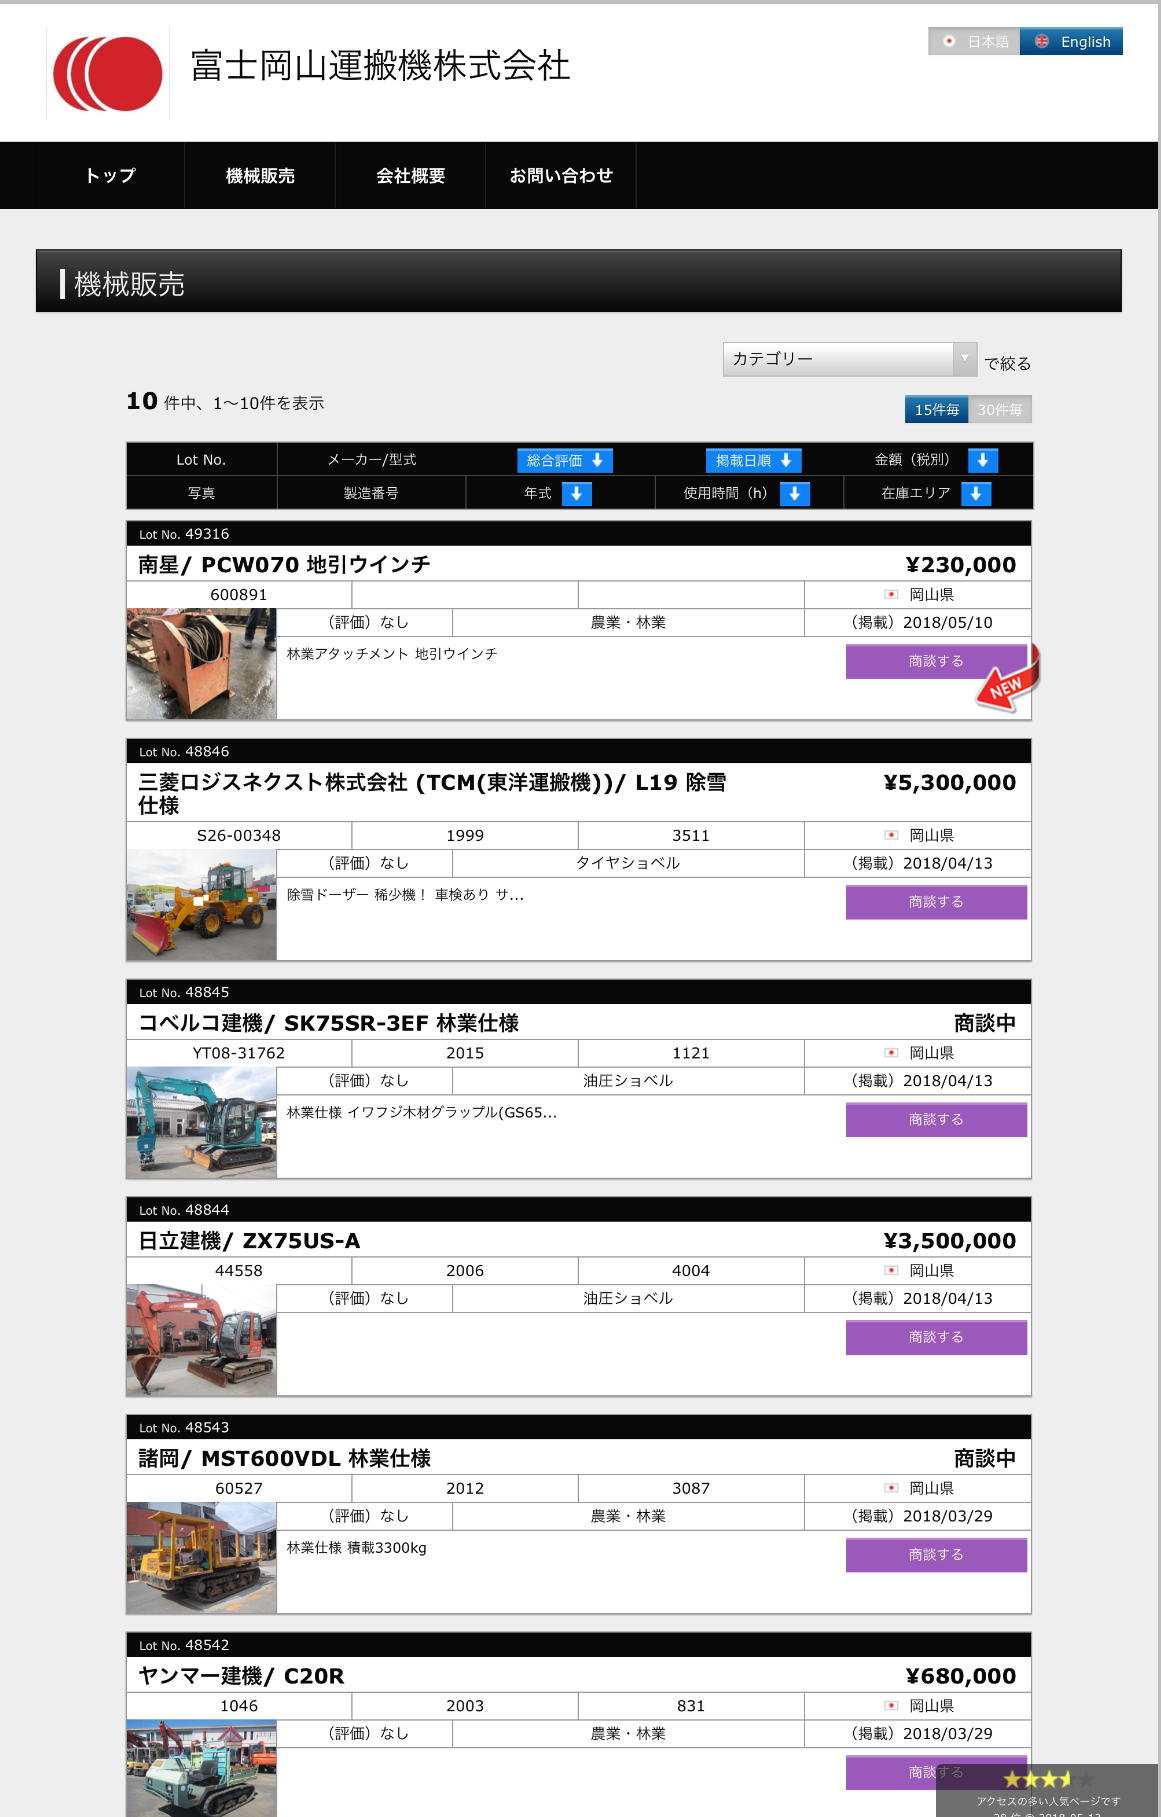This screenshot has height=1817, width=1161.
Task: Click the star rating in popularity widget
Action: pos(1050,1779)
